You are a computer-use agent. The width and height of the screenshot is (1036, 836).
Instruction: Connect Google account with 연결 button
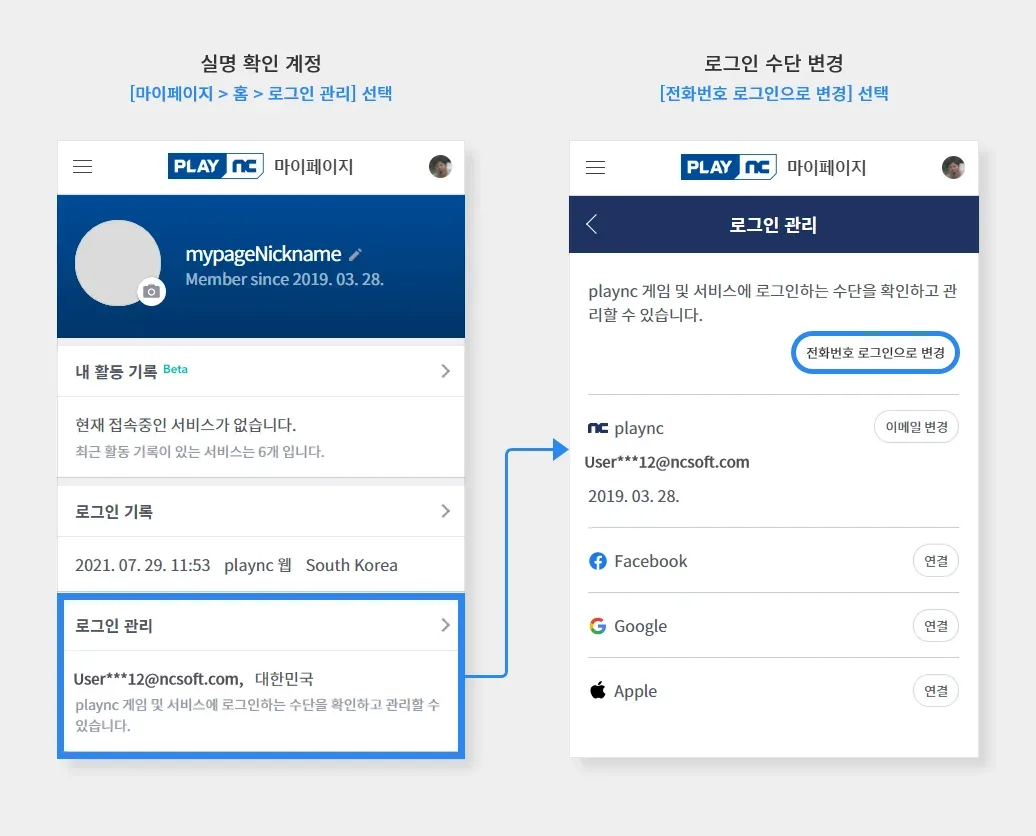point(936,626)
